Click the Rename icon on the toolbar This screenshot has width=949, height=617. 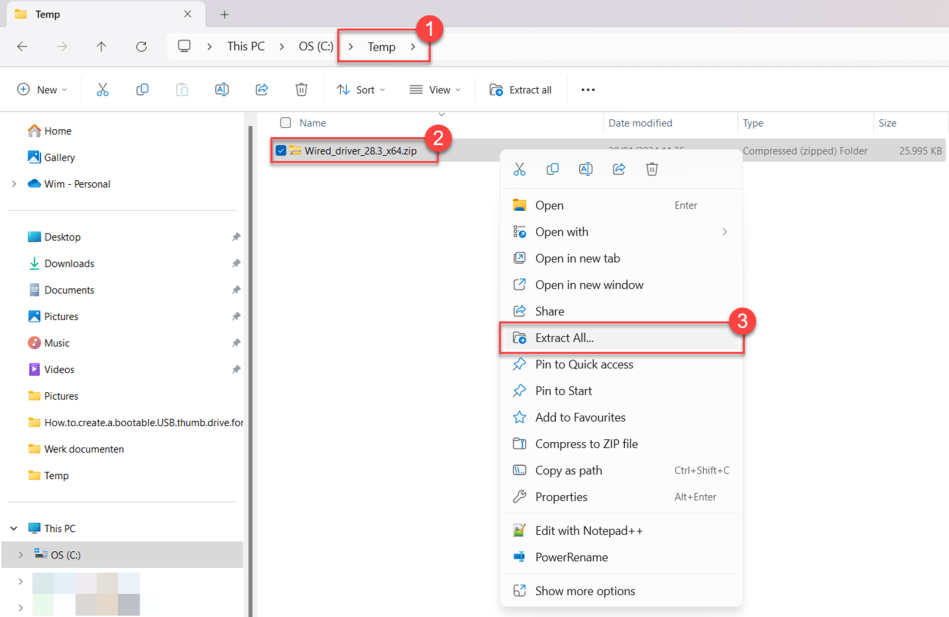(x=222, y=89)
